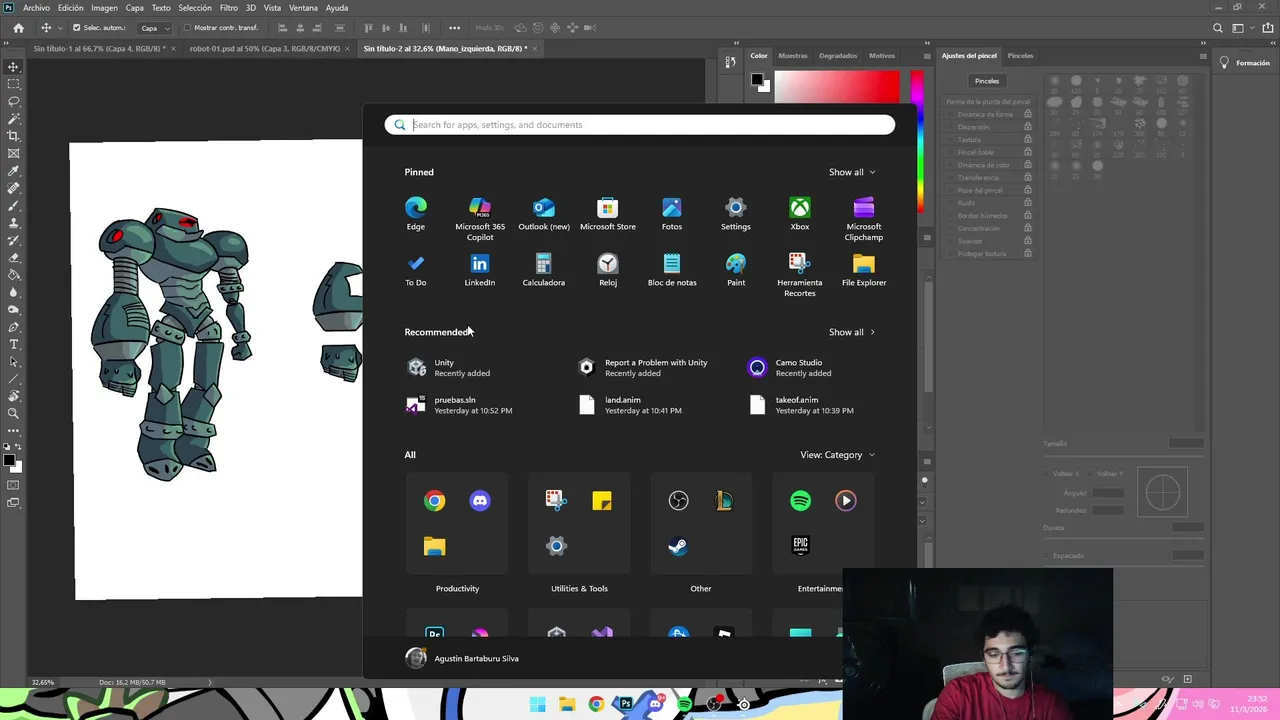This screenshot has height=720, width=1280.
Task: Select the History Brush tool
Action: click(x=13, y=240)
